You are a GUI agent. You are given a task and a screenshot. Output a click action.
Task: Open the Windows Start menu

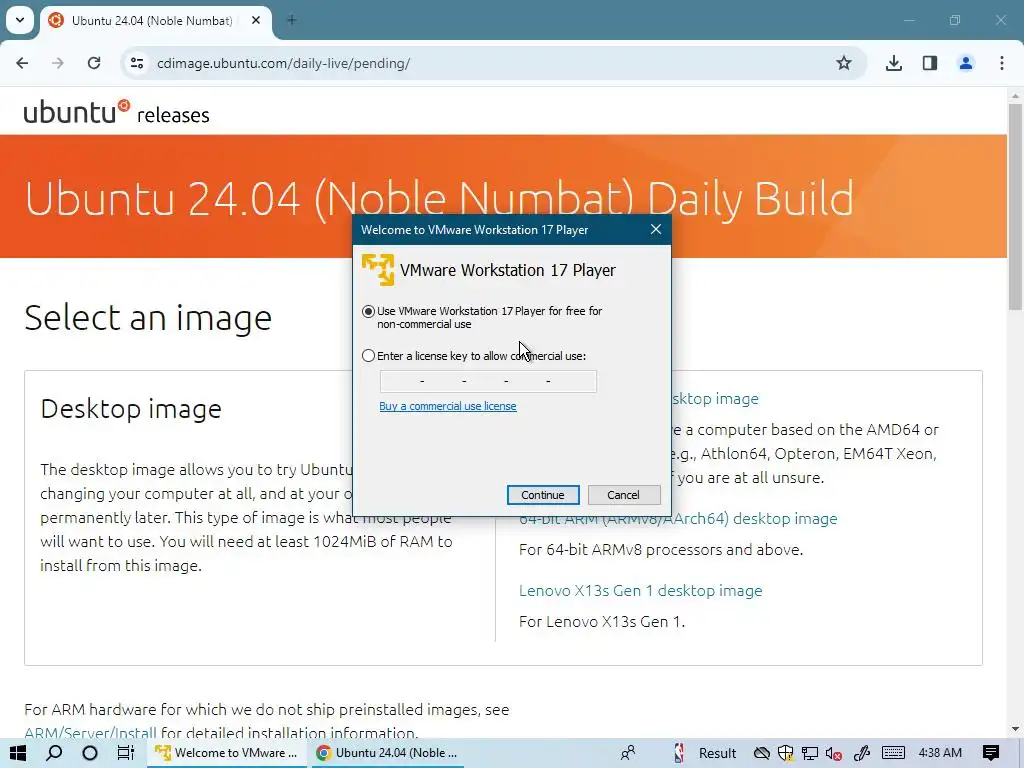[x=18, y=753]
